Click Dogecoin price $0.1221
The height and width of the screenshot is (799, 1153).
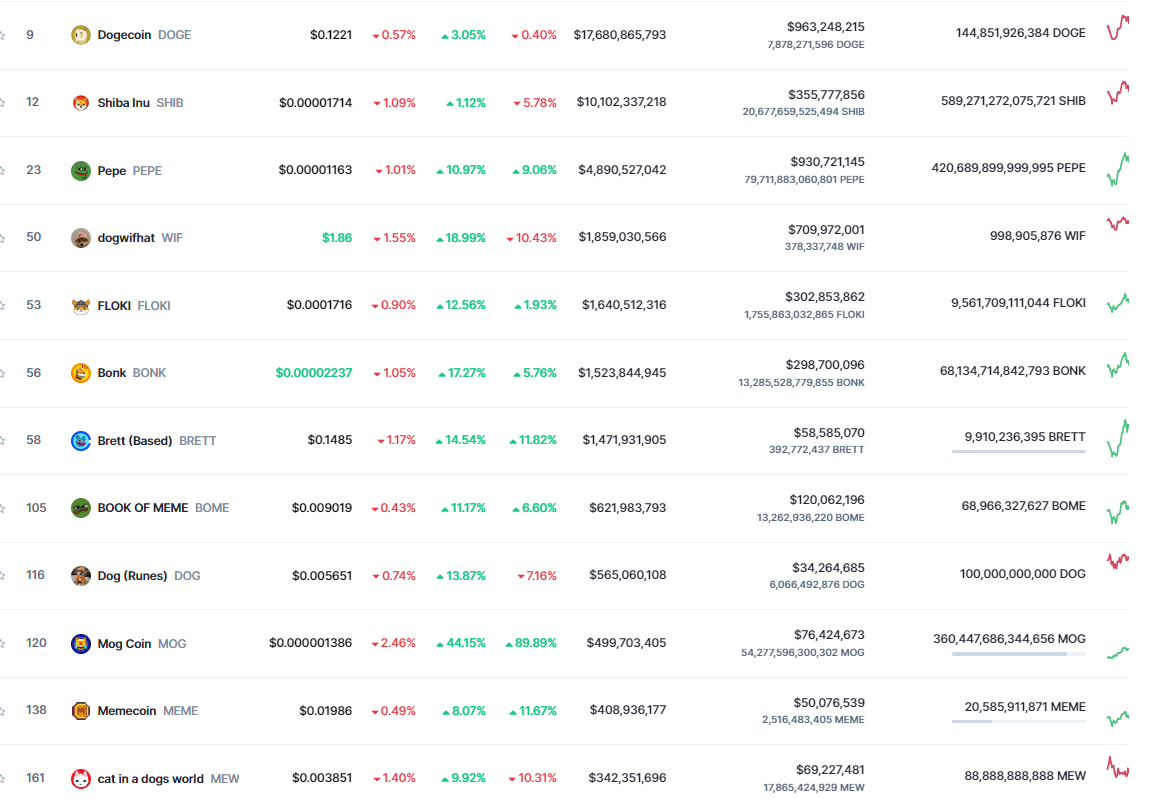coord(331,35)
